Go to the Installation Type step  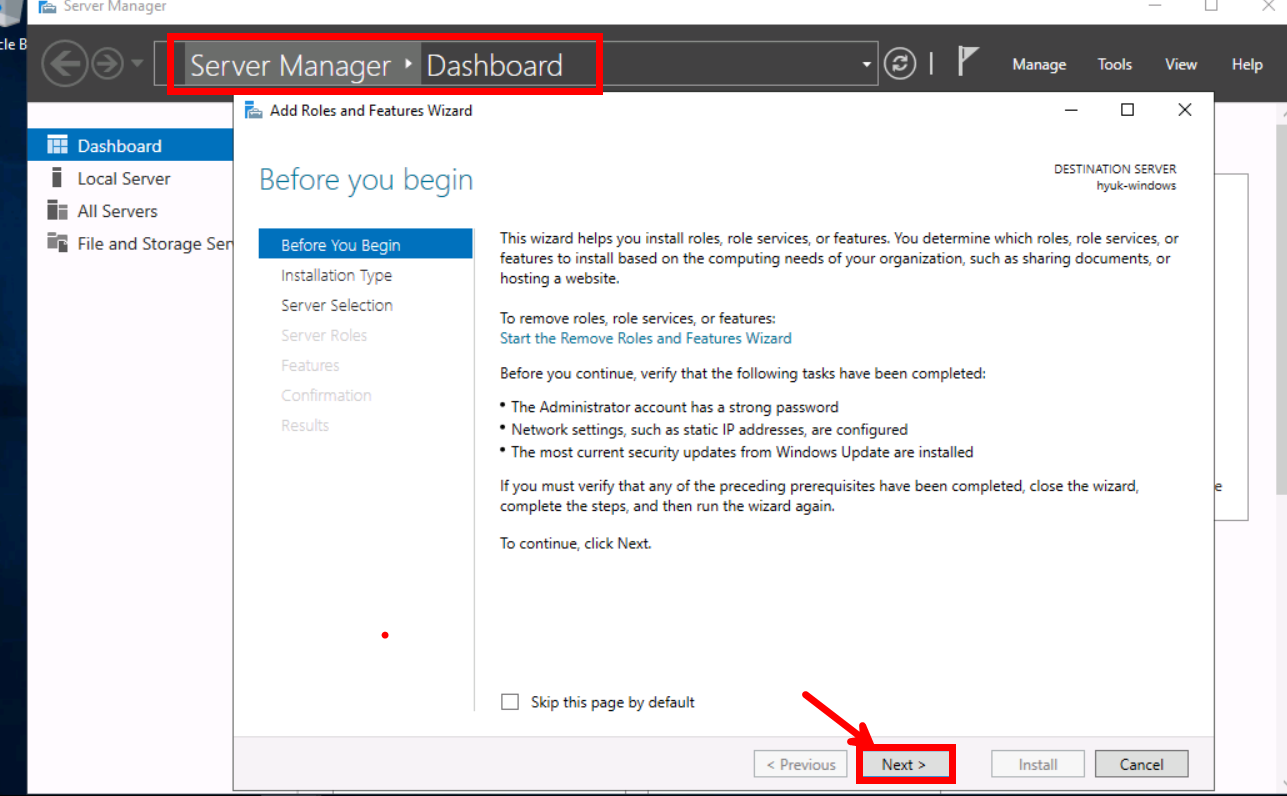click(336, 275)
